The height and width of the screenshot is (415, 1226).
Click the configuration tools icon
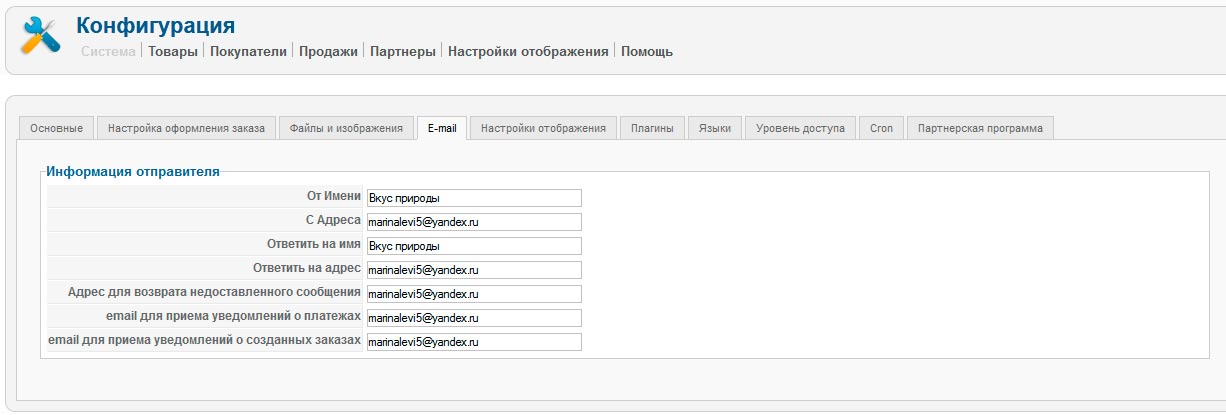pos(41,36)
